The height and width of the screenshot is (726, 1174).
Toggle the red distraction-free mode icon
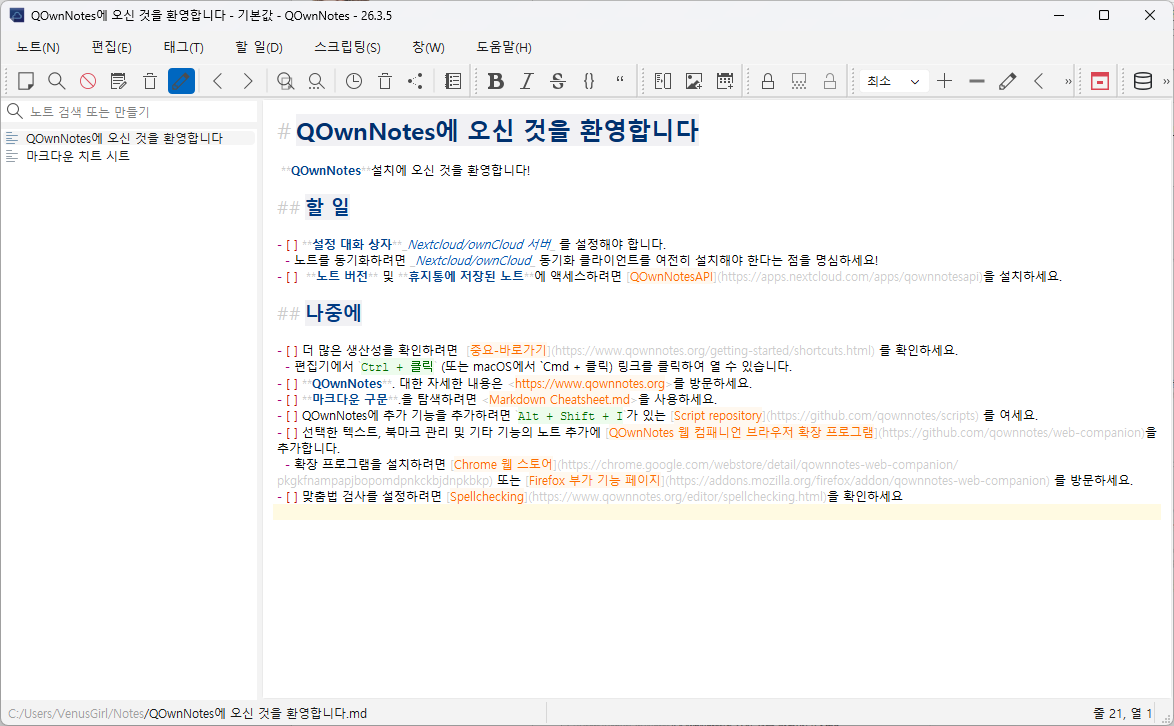pyautogui.click(x=1100, y=81)
